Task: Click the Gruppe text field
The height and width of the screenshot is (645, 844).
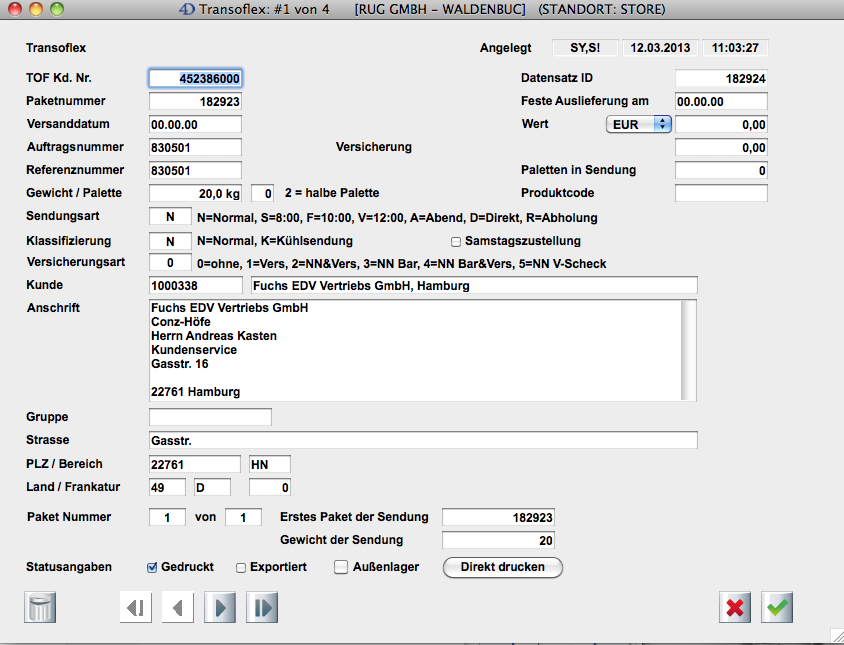Action: 210,417
